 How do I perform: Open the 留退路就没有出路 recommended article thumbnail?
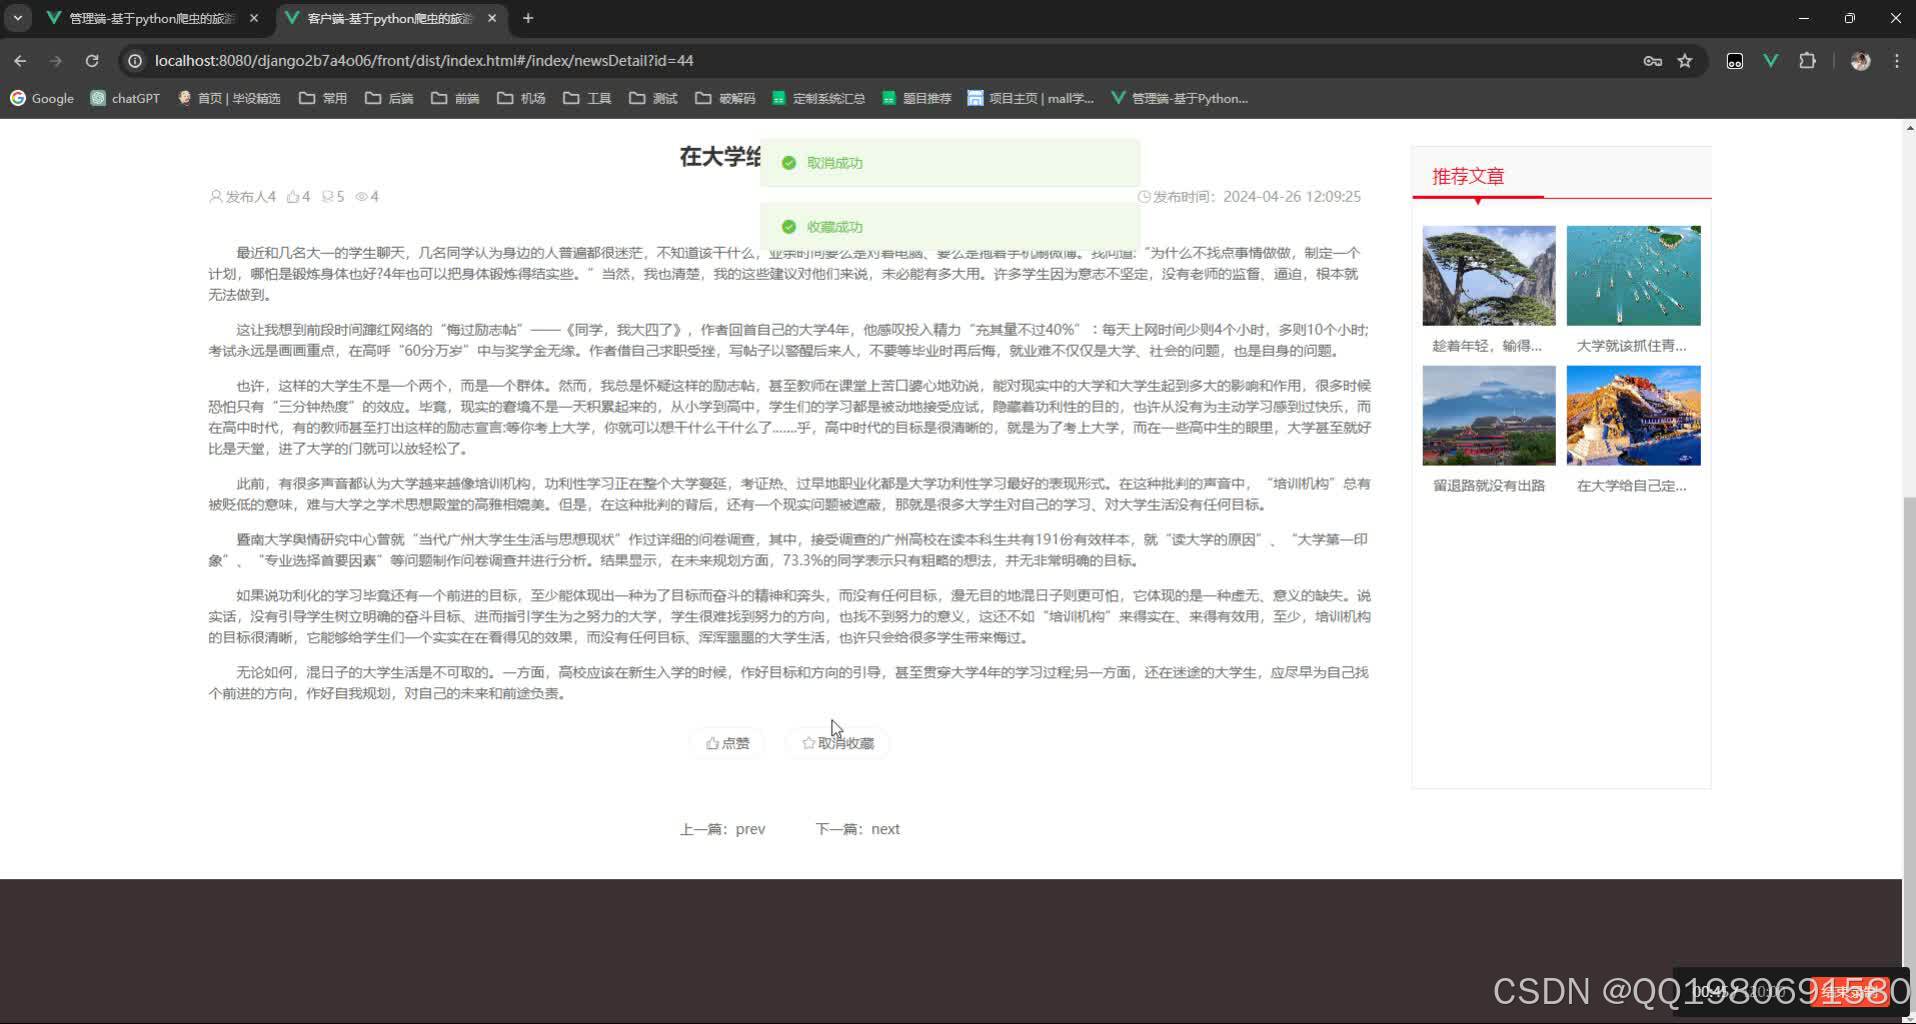[x=1488, y=414]
